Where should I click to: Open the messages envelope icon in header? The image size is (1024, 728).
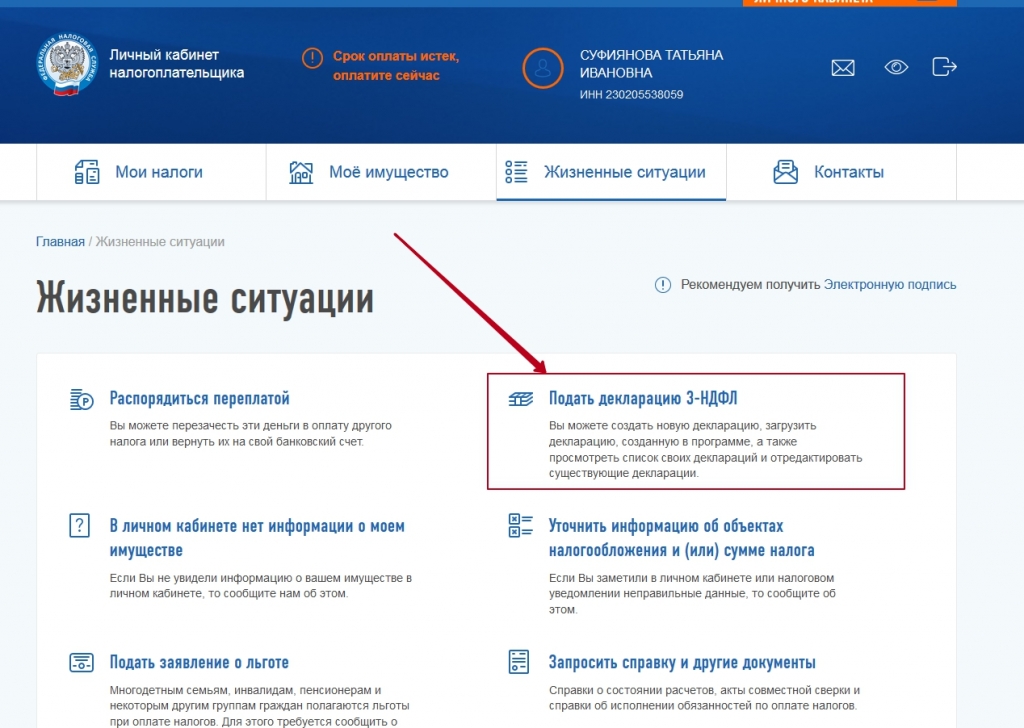(x=843, y=67)
